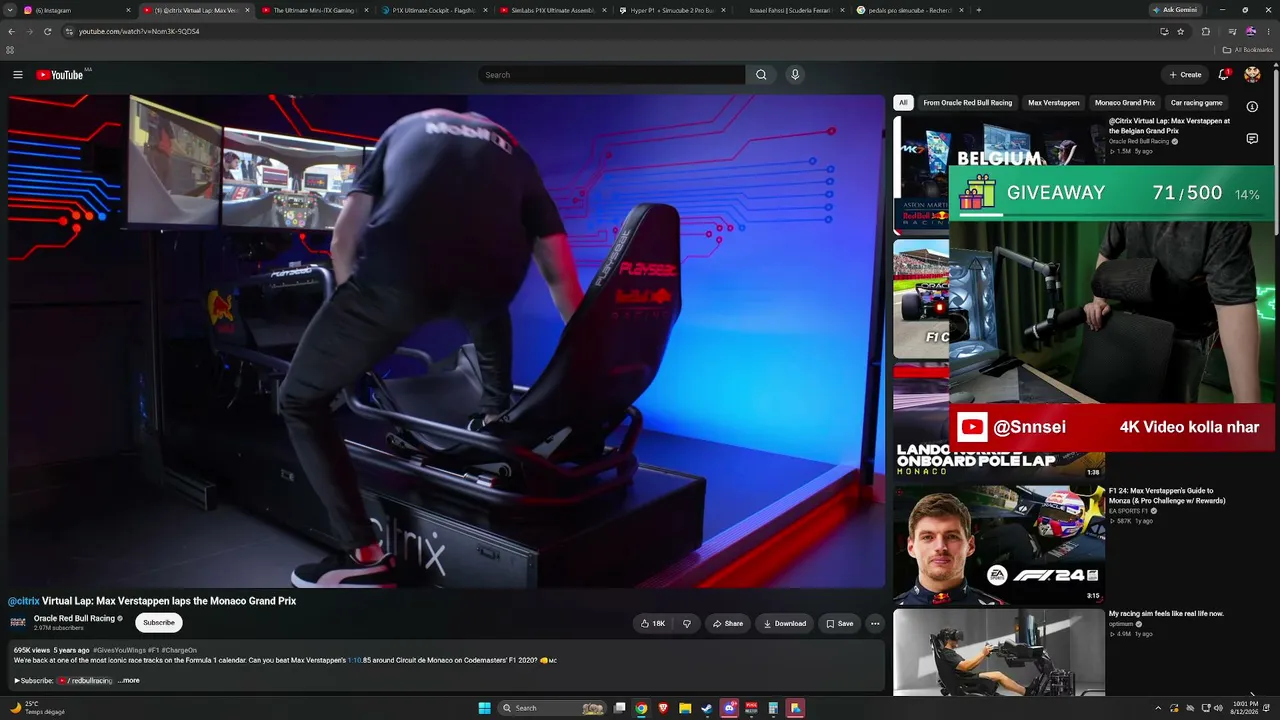1280x720 pixels.
Task: Open the YouTube guide hamburger menu
Action: (17, 75)
